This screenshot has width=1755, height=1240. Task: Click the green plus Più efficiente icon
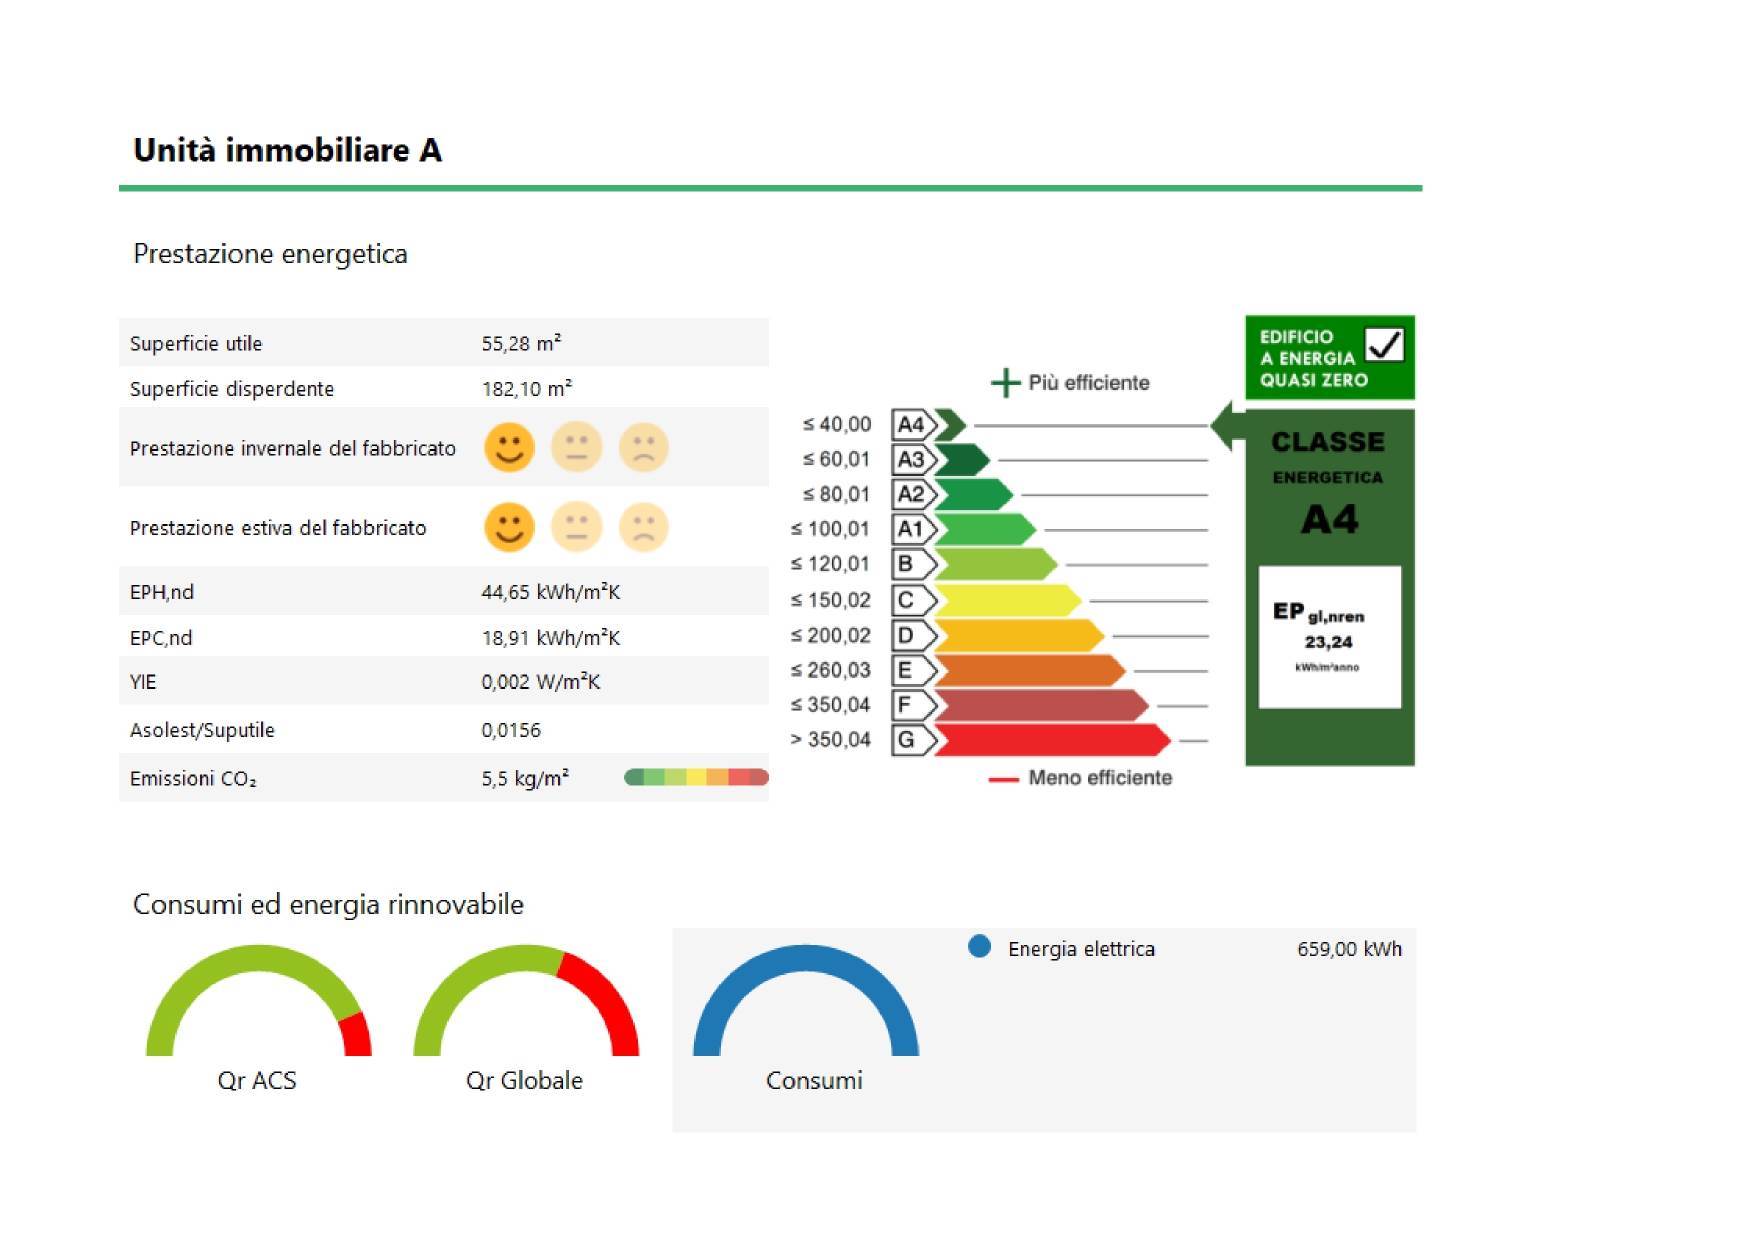pos(1005,383)
